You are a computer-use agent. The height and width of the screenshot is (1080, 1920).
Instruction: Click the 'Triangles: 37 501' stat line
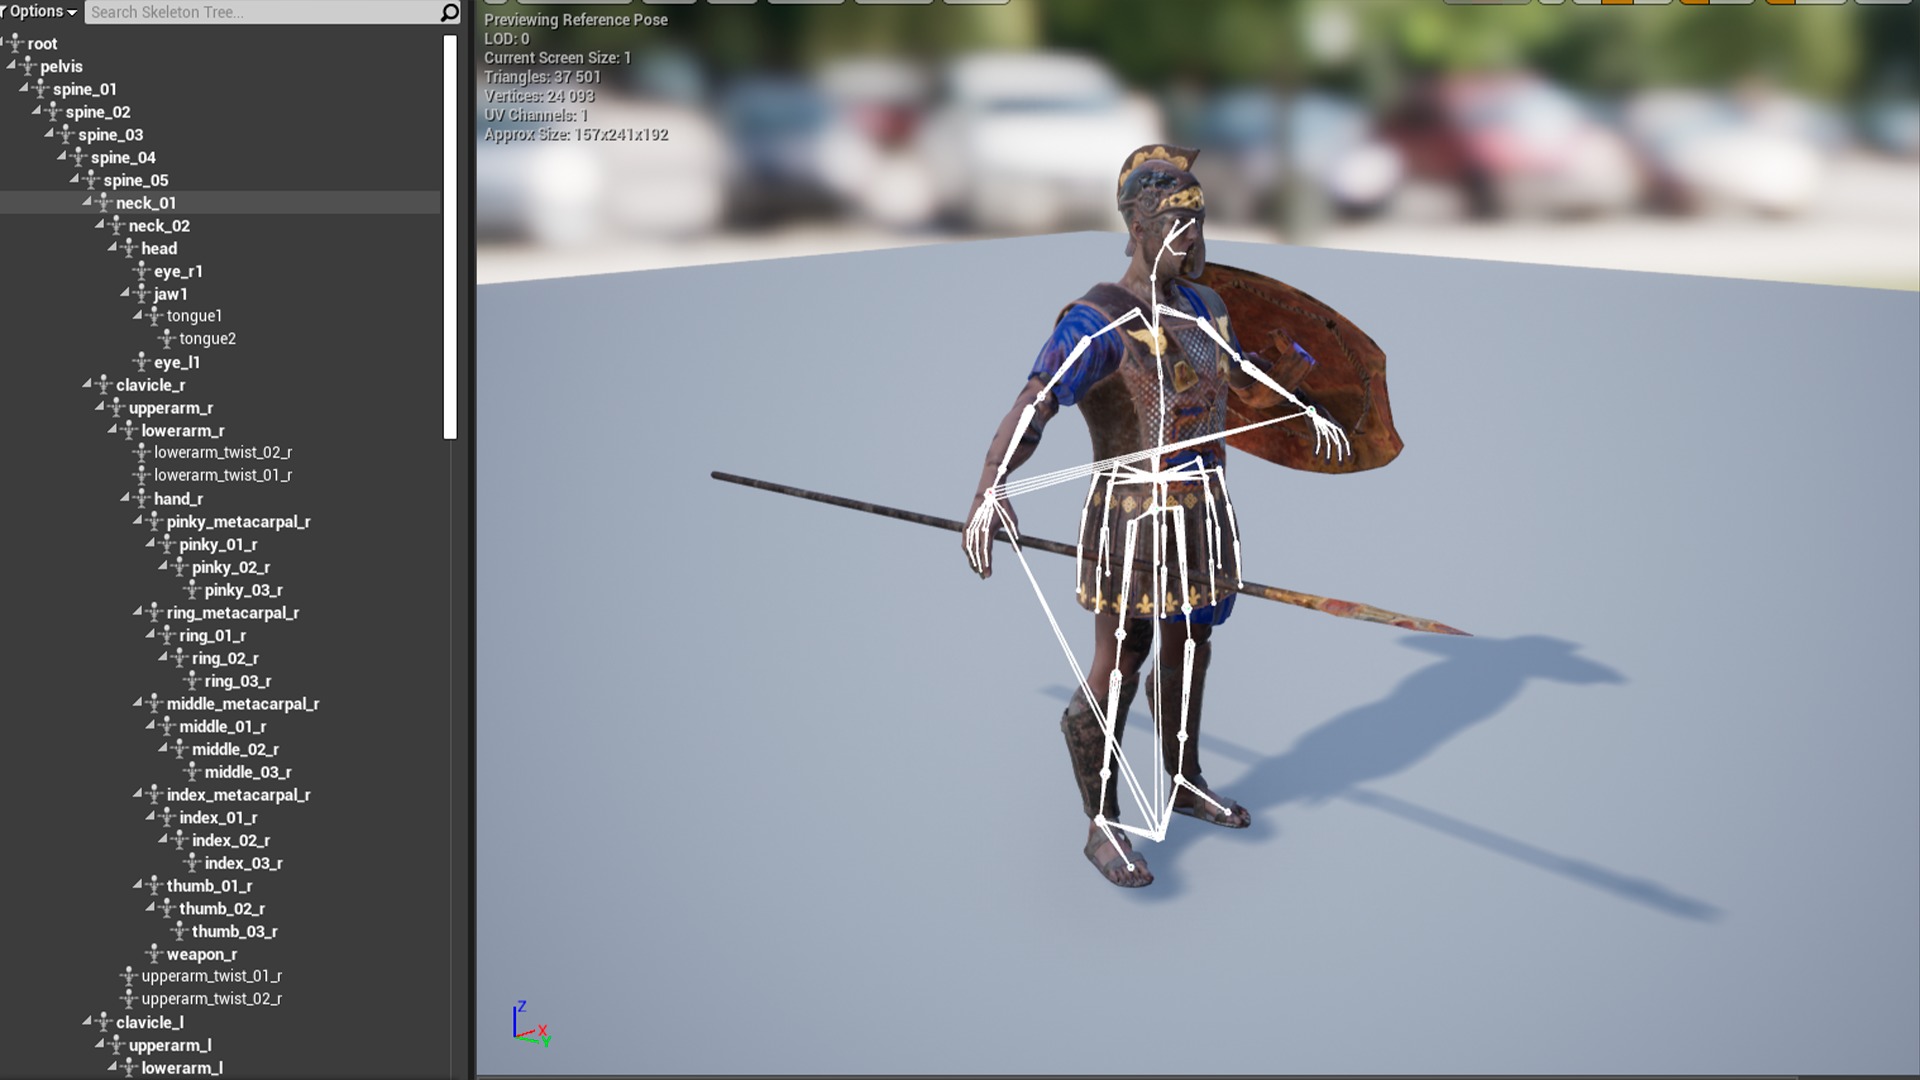[x=543, y=77]
